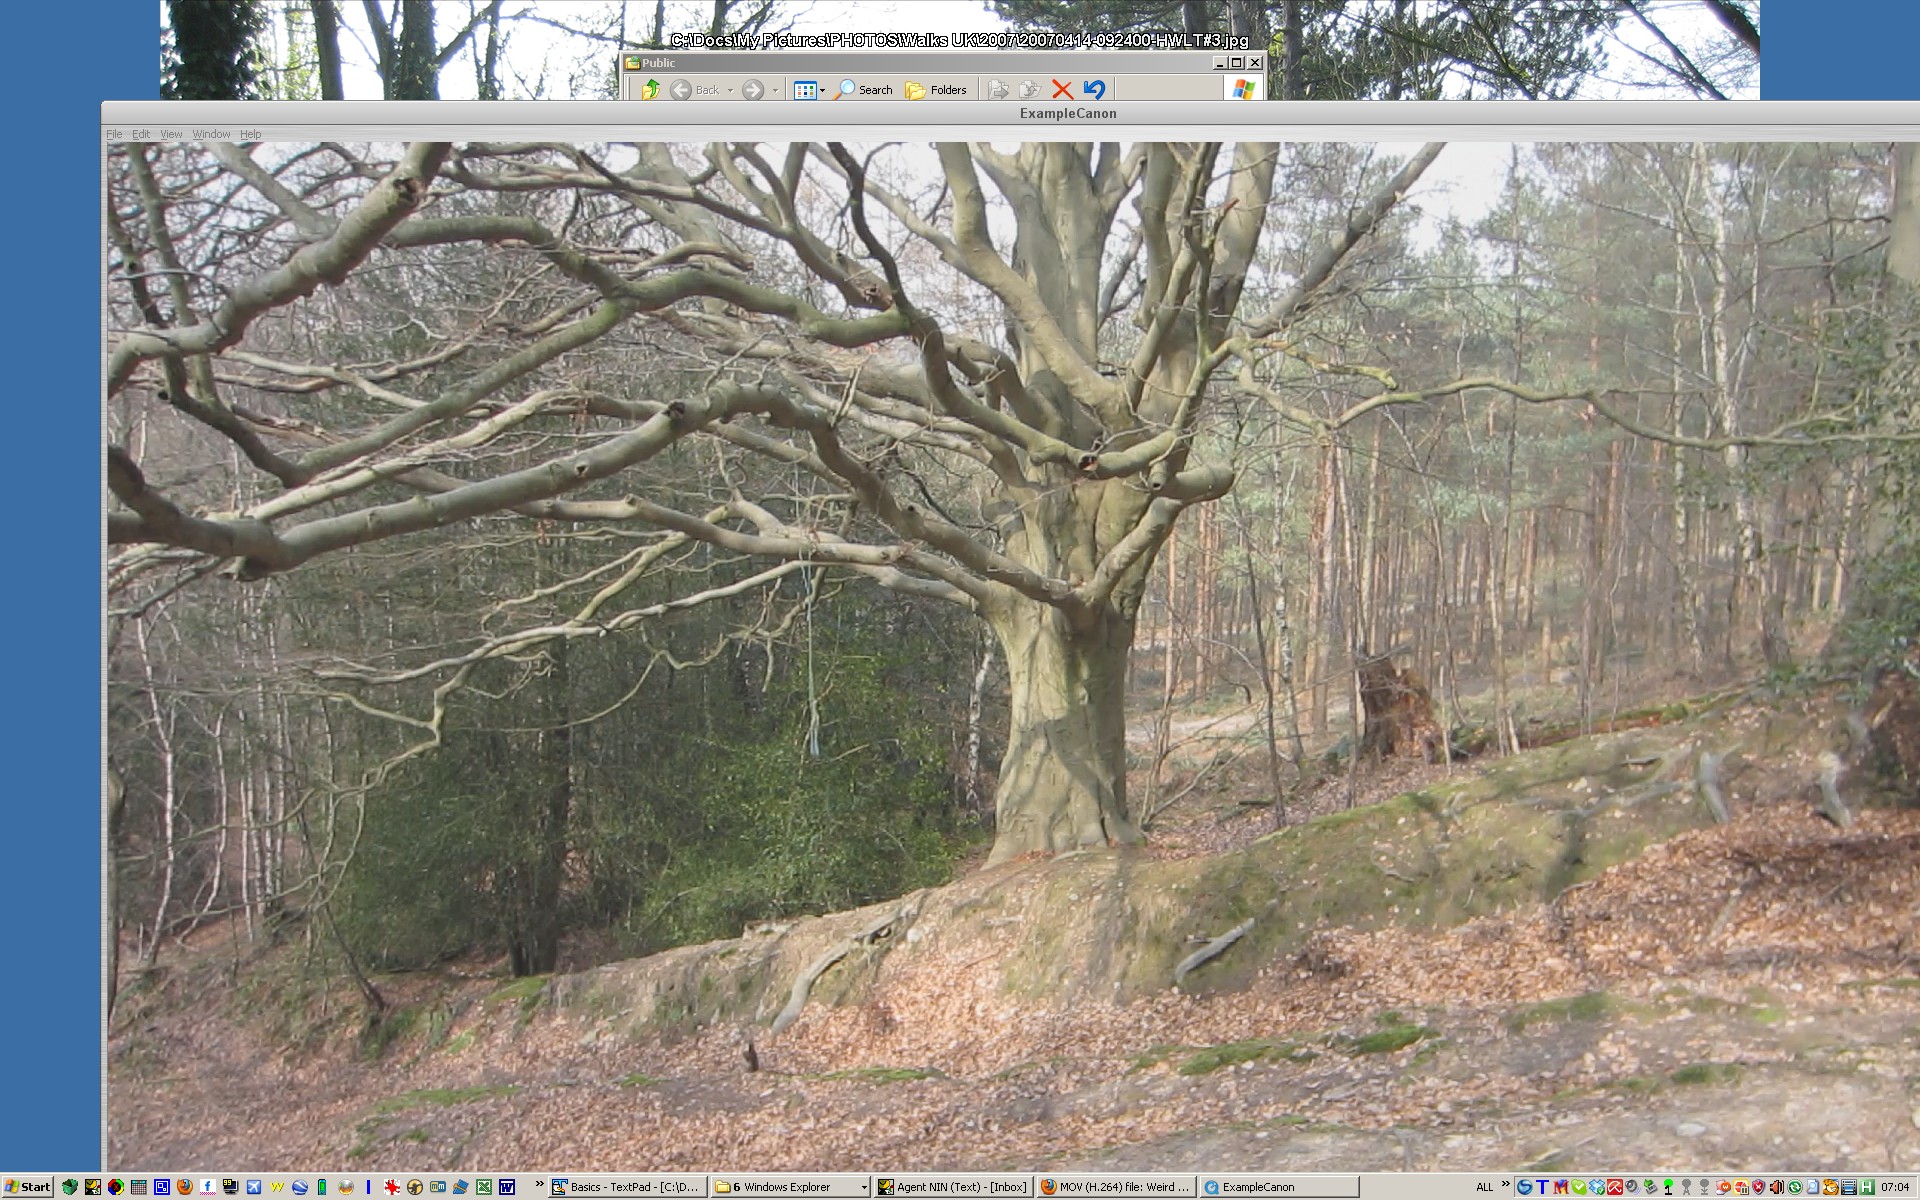Launch Firefox from quick launch bar
The image size is (1920, 1200).
185,1187
